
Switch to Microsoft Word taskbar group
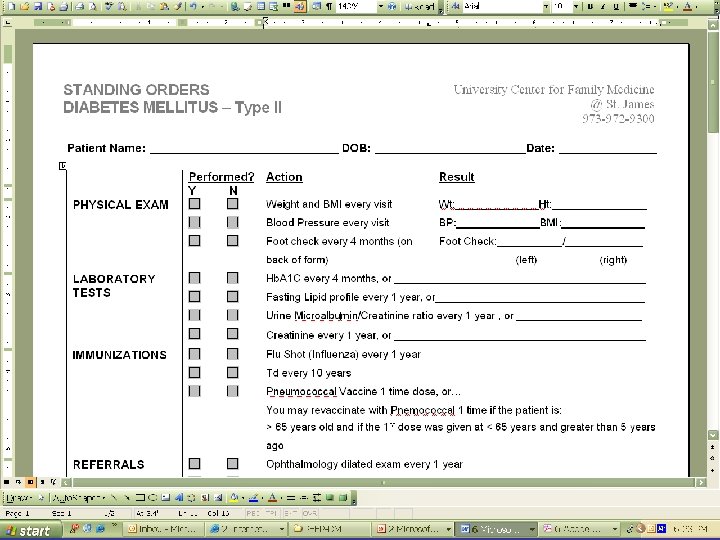point(495,529)
